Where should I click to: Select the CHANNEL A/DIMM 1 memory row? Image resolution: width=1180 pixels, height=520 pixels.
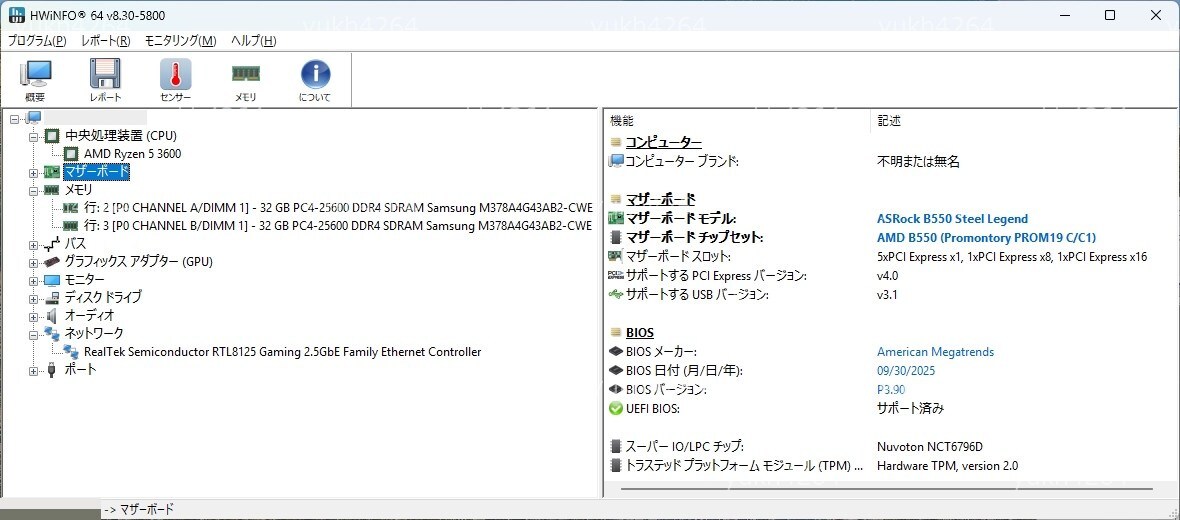point(337,208)
